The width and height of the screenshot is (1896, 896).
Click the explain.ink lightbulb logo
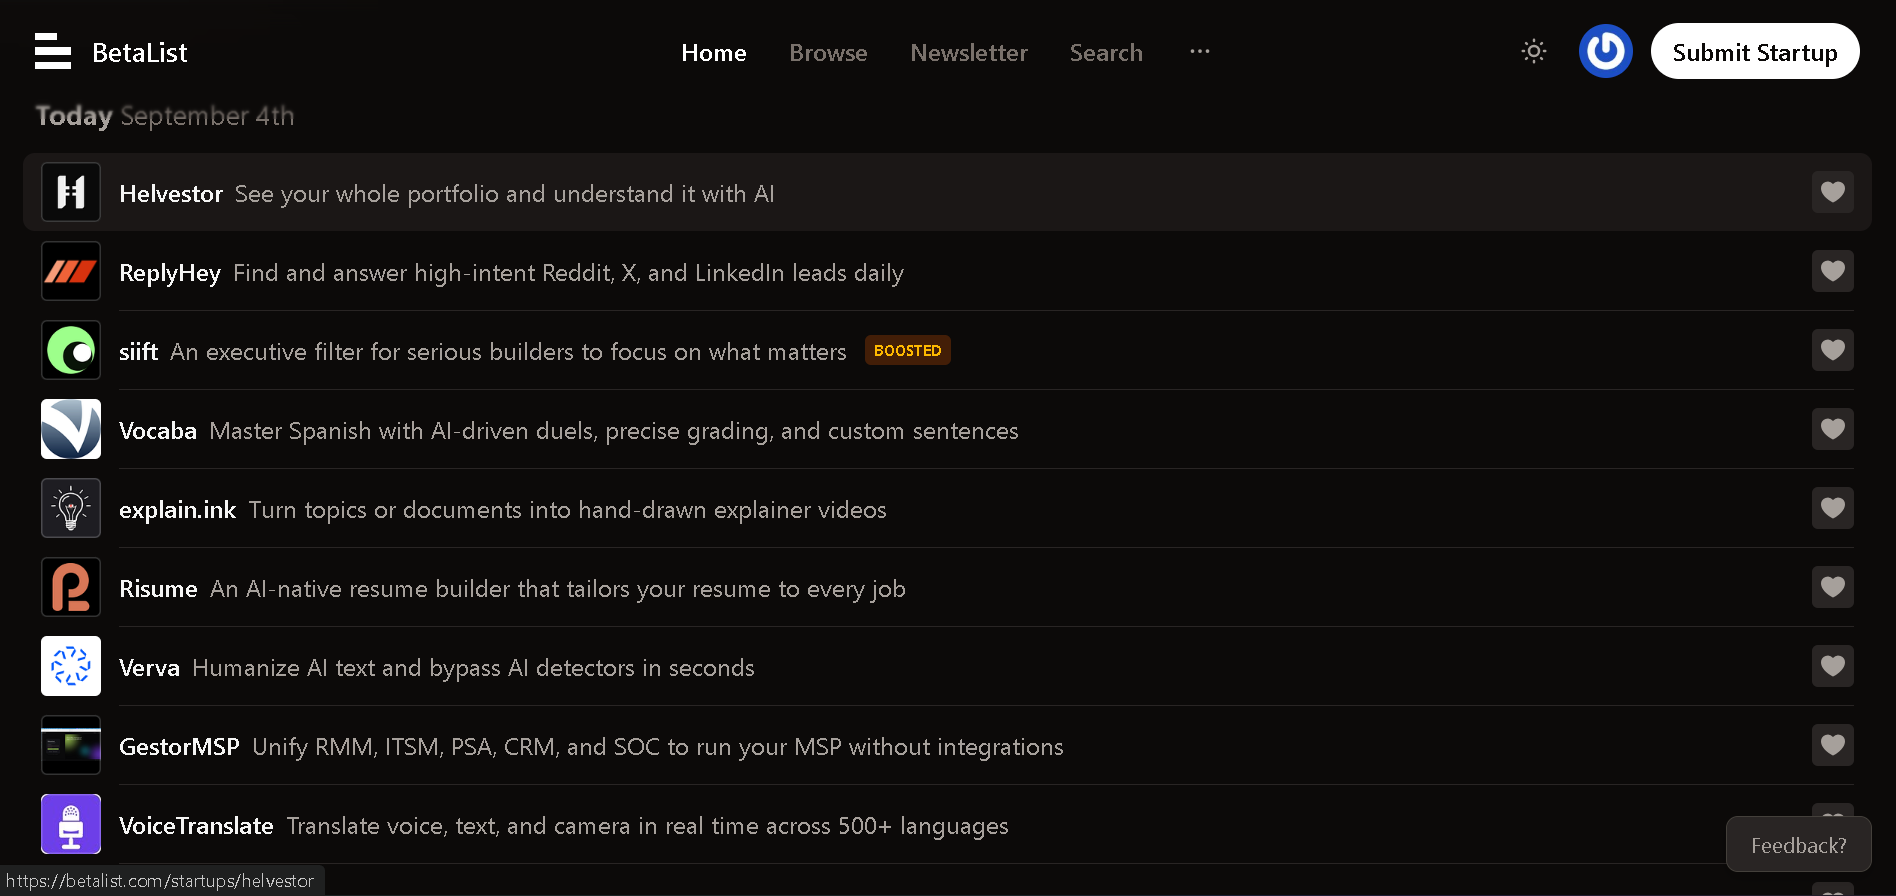coord(71,508)
